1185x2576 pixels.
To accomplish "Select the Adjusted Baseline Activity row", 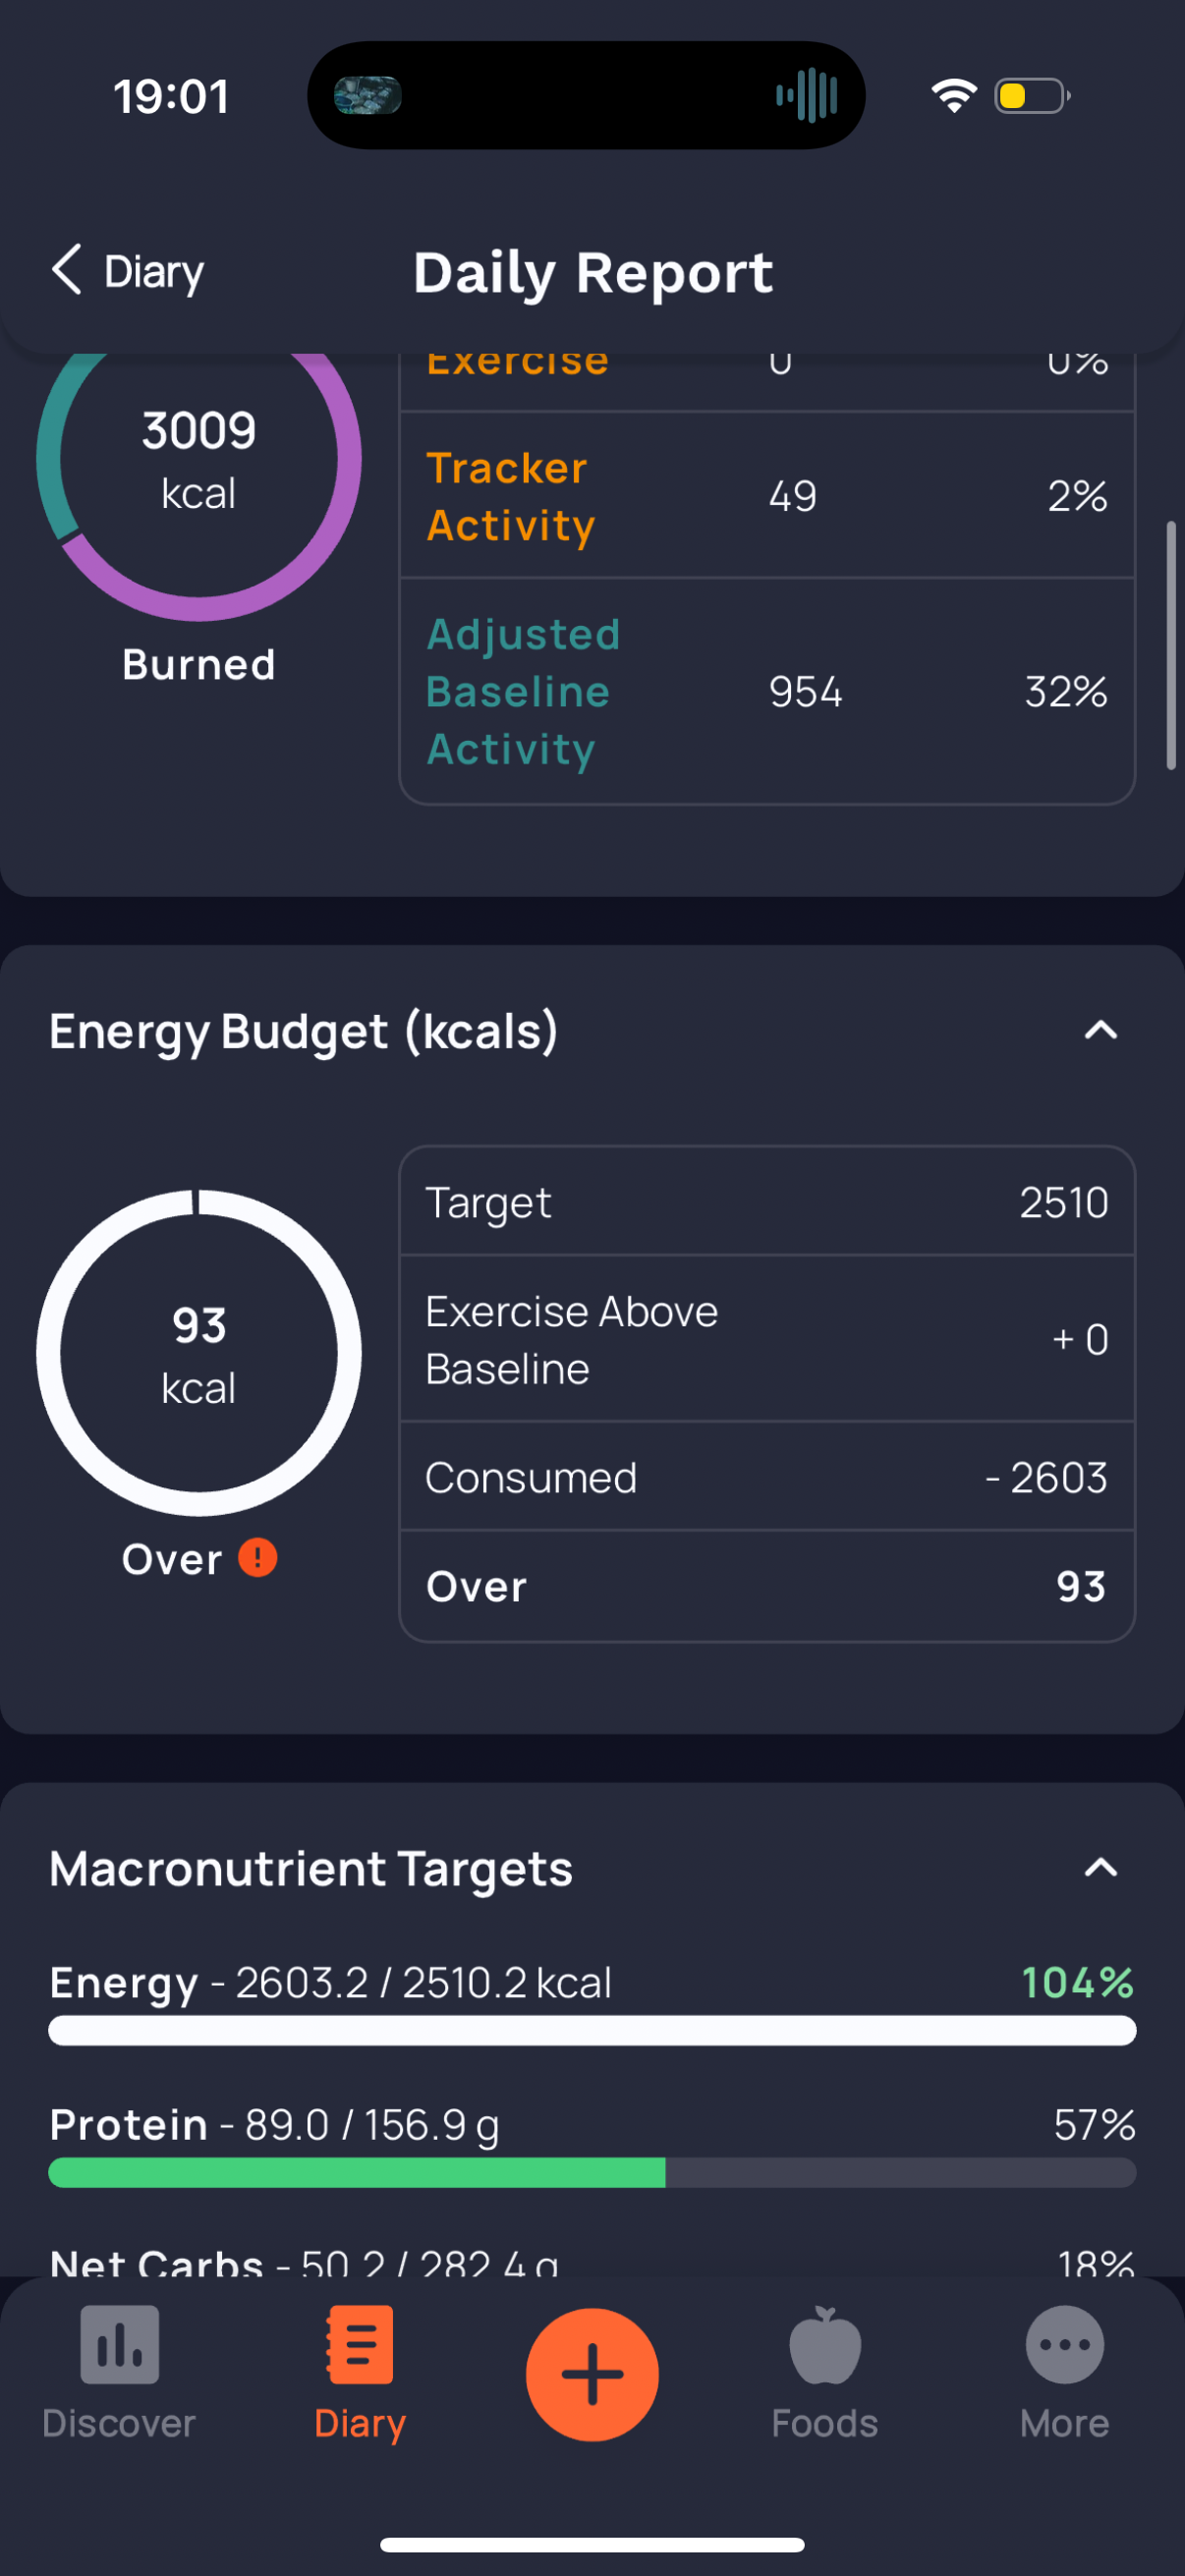I will (x=767, y=691).
